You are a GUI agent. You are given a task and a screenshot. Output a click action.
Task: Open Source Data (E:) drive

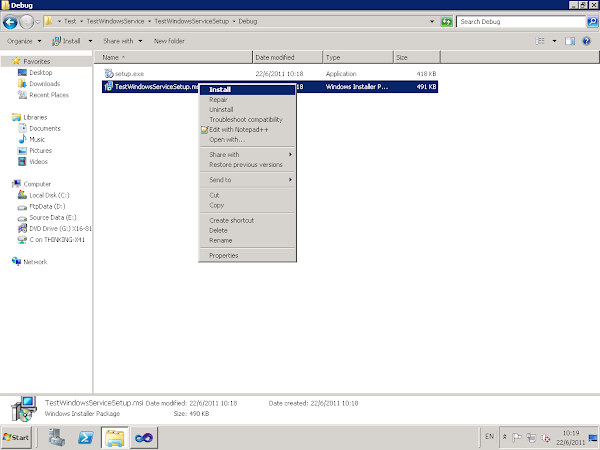[x=53, y=217]
